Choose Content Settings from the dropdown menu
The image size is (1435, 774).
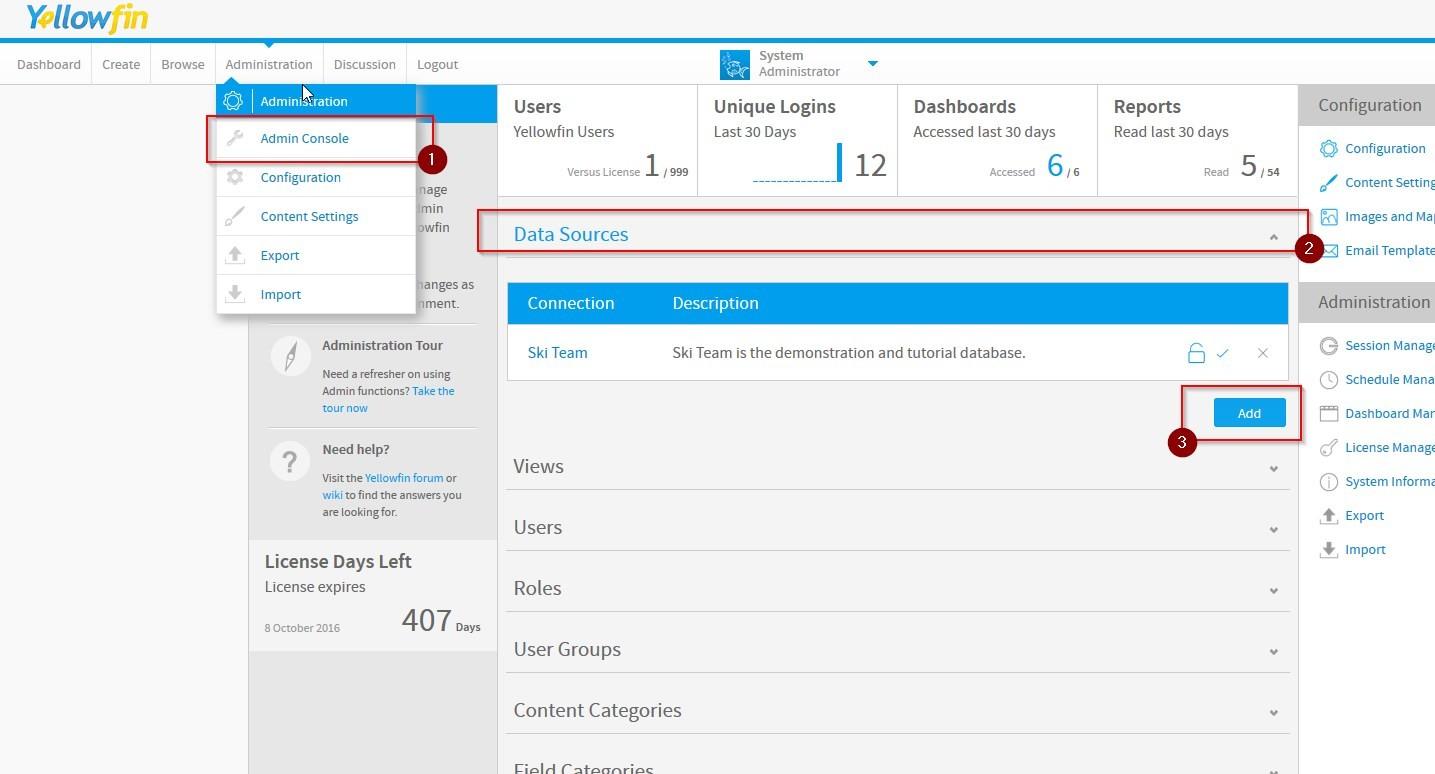tap(309, 216)
